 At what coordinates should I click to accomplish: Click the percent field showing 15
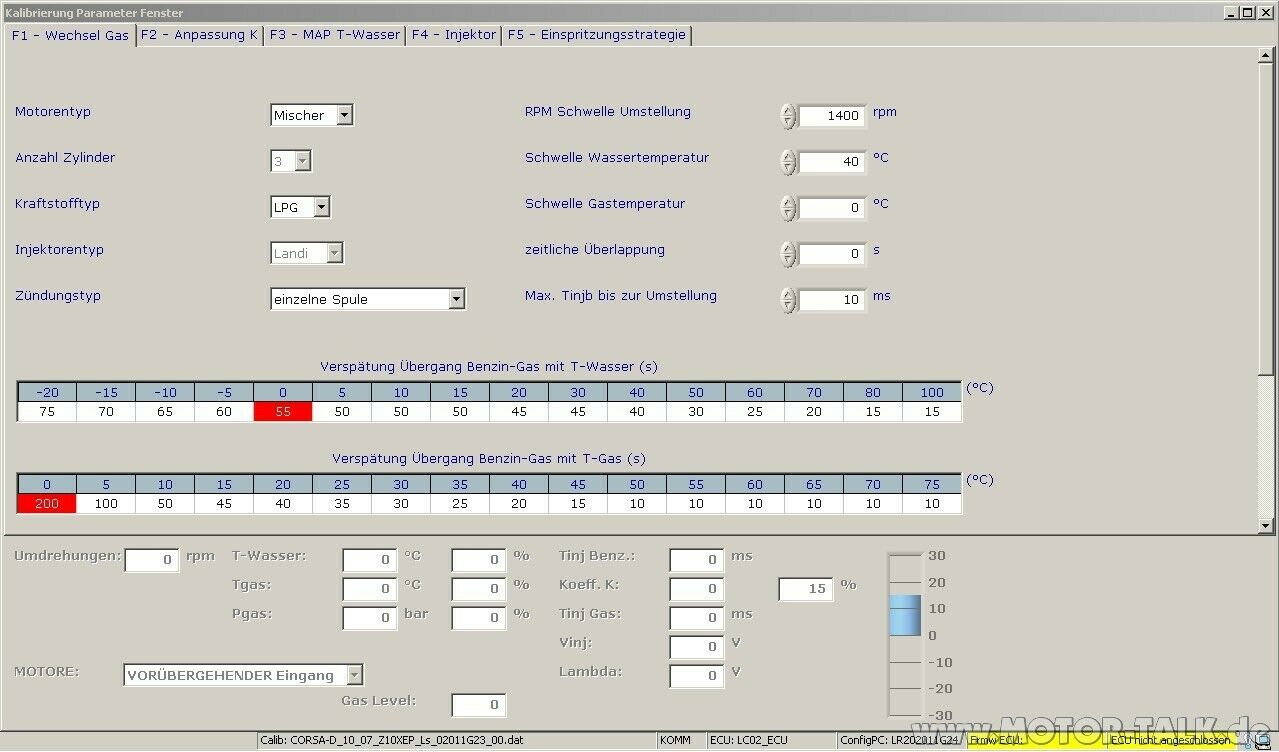806,589
